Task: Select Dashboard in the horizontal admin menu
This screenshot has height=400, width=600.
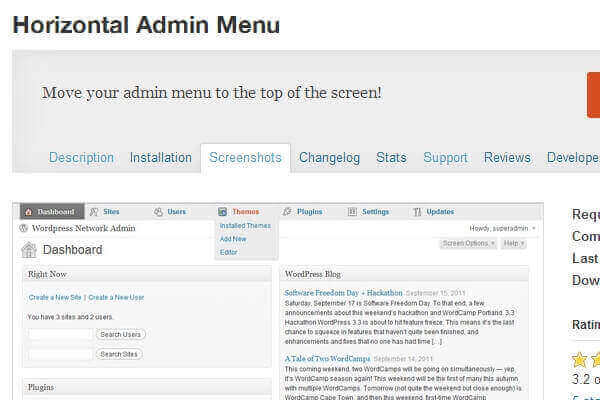Action: coord(52,212)
